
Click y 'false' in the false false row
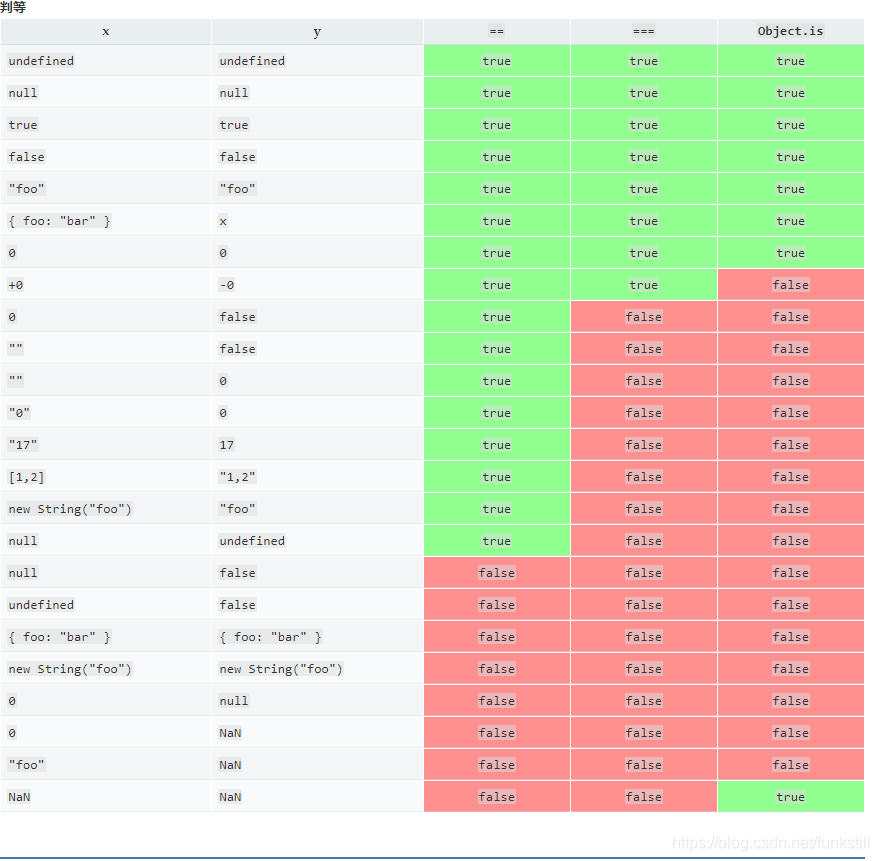click(x=238, y=156)
